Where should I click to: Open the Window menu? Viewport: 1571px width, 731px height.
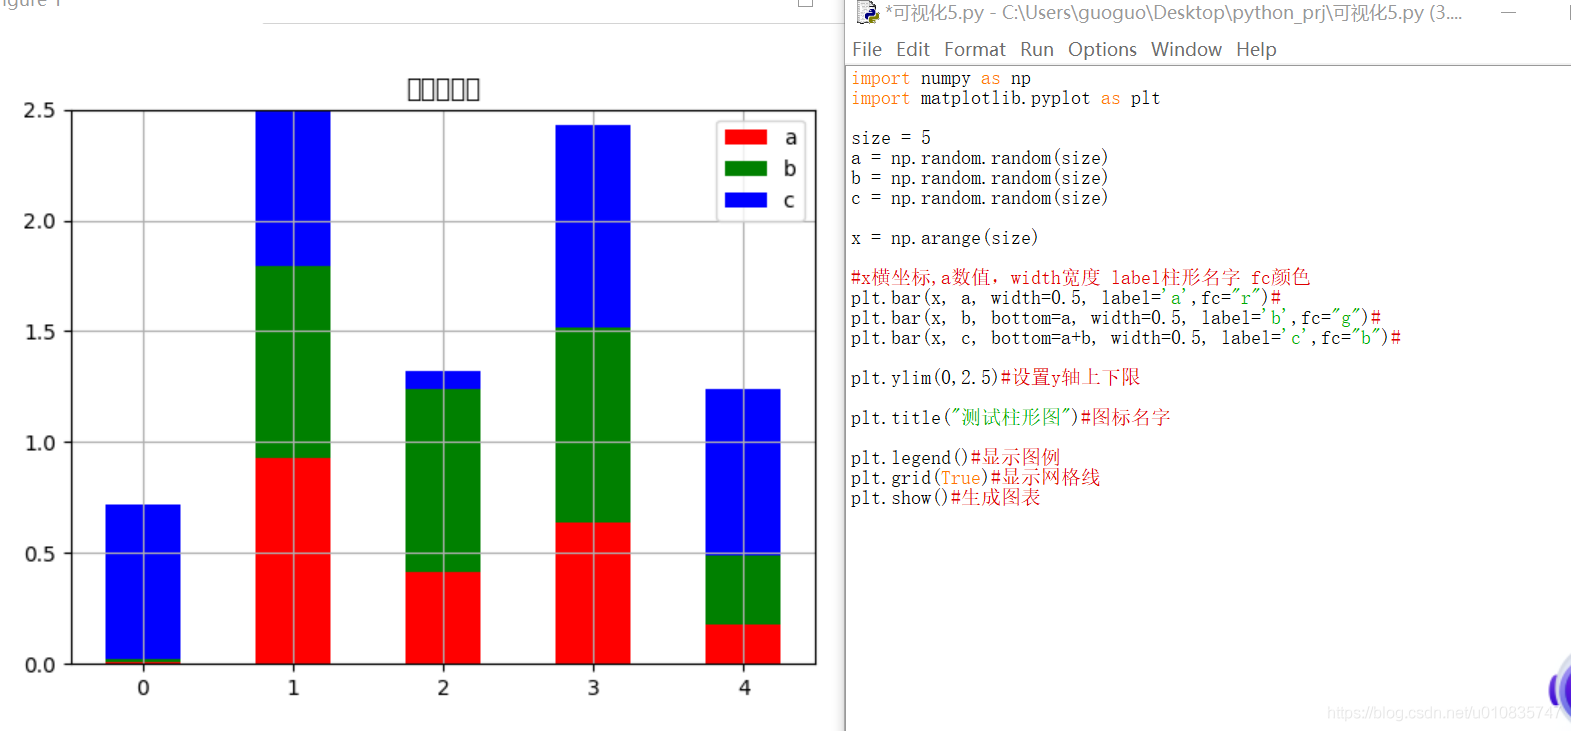click(1186, 49)
